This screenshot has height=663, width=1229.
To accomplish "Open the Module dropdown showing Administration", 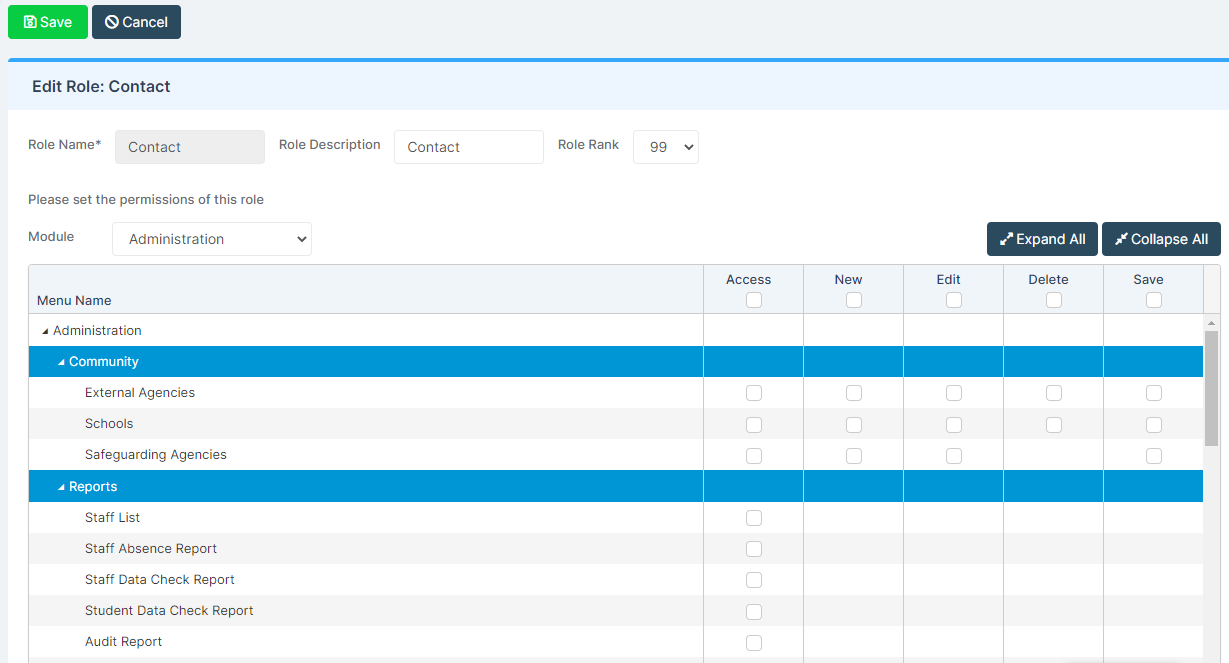I will 211,239.
